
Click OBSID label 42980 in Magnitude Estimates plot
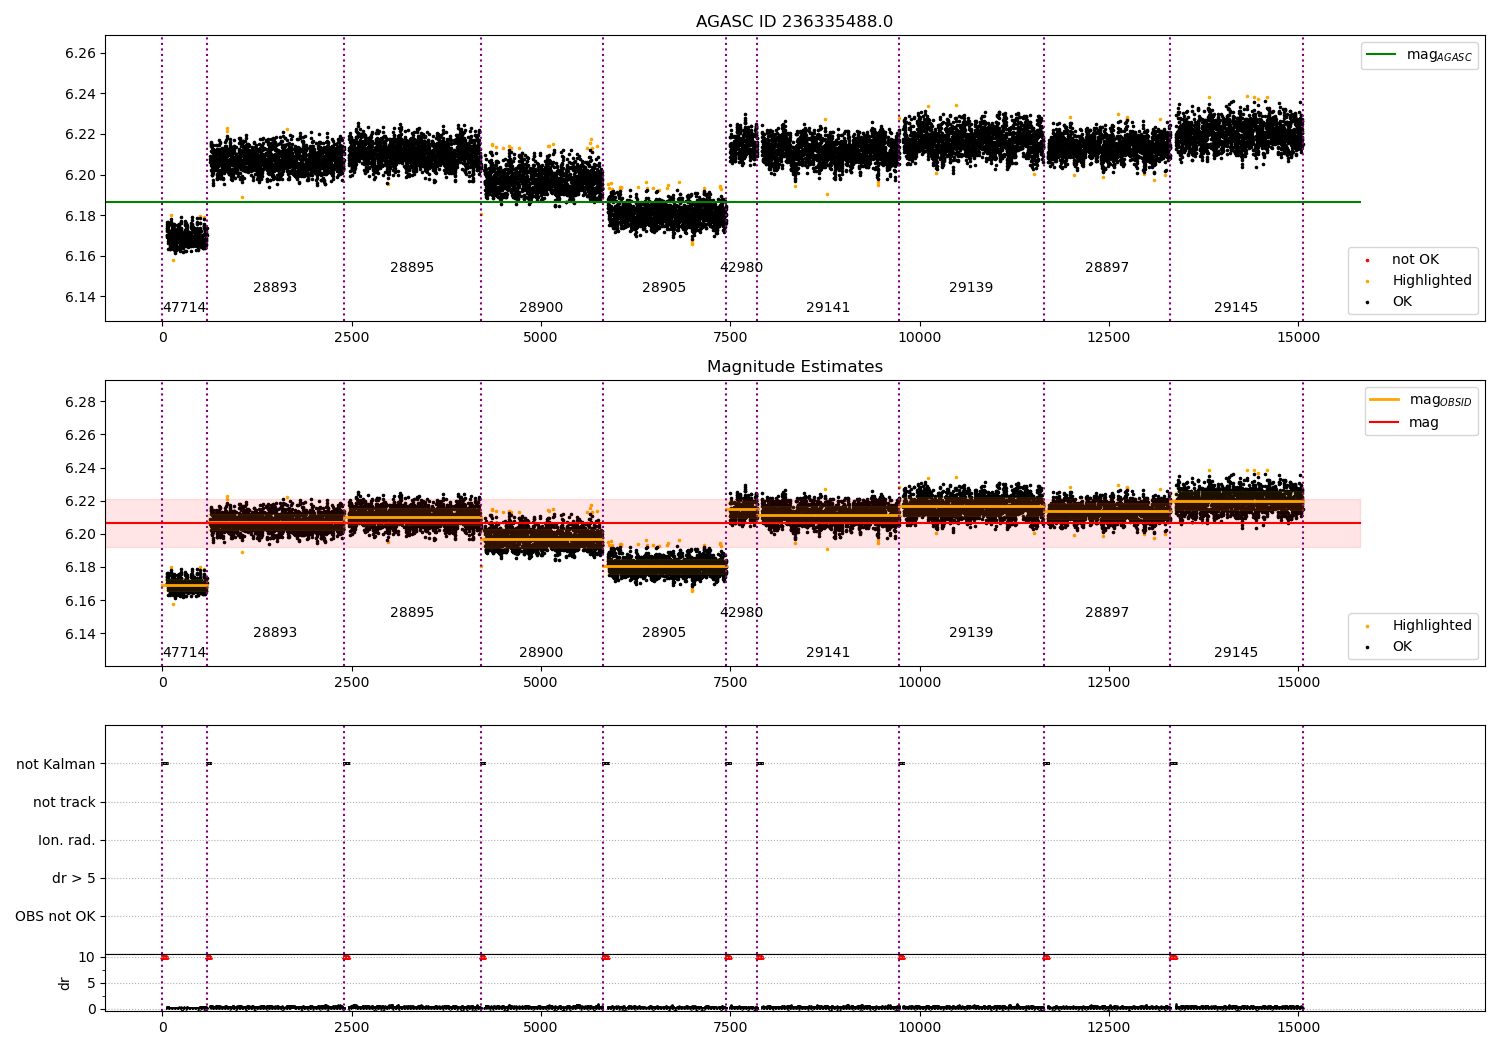741,613
